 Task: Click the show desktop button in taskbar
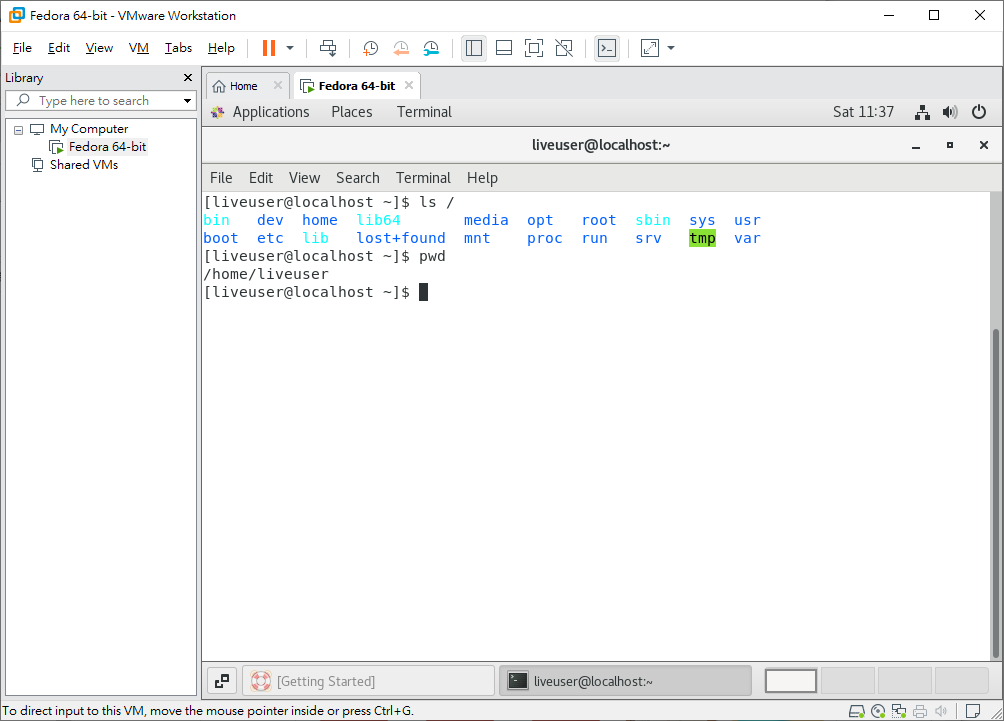click(x=222, y=681)
